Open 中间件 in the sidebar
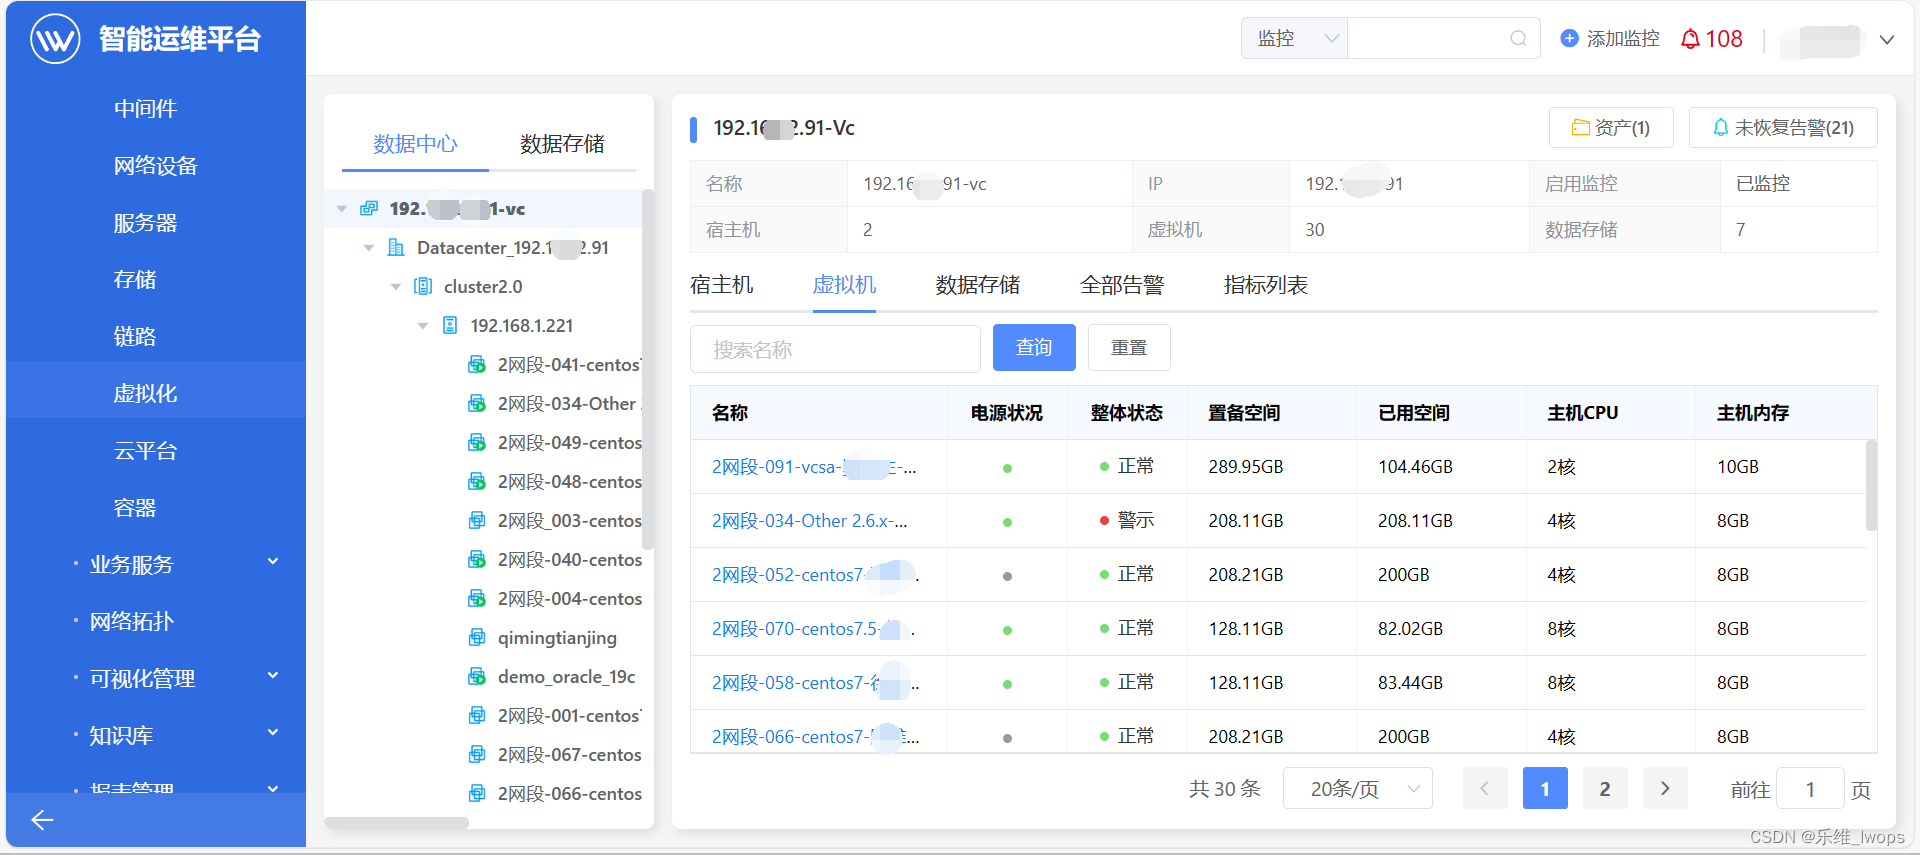The width and height of the screenshot is (1920, 855). tap(145, 108)
